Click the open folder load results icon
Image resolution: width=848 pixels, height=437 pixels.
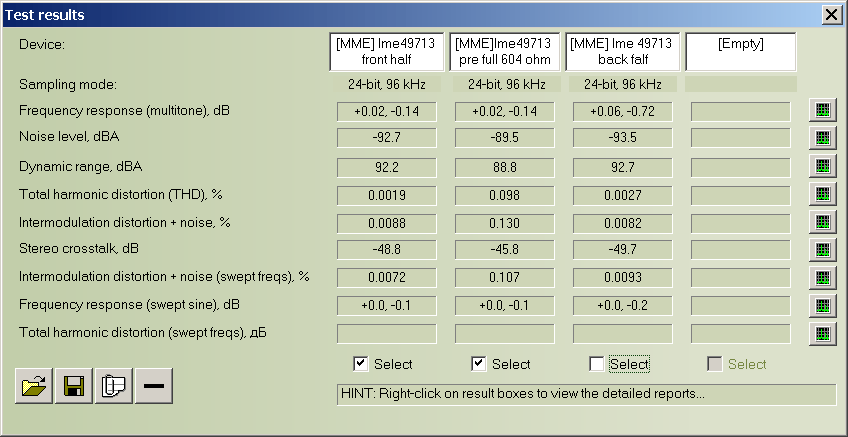tap(34, 386)
